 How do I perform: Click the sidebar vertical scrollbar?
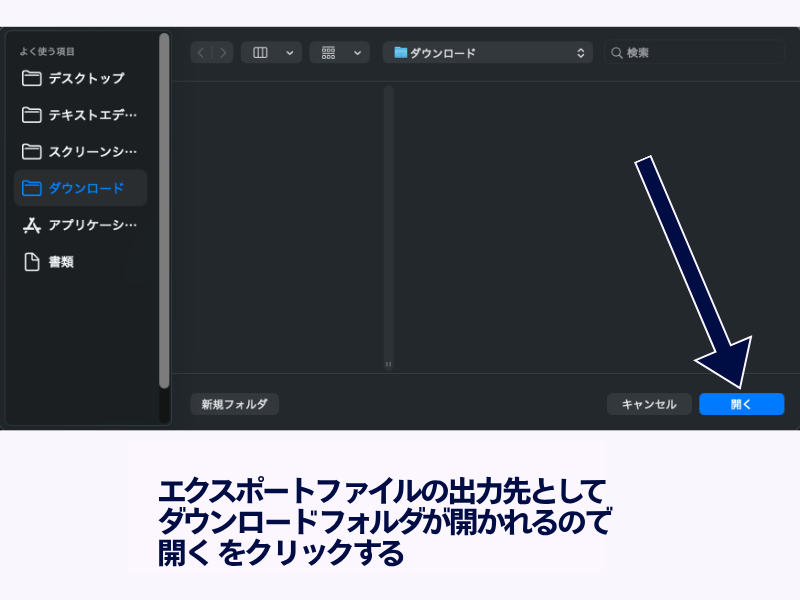tap(164, 210)
